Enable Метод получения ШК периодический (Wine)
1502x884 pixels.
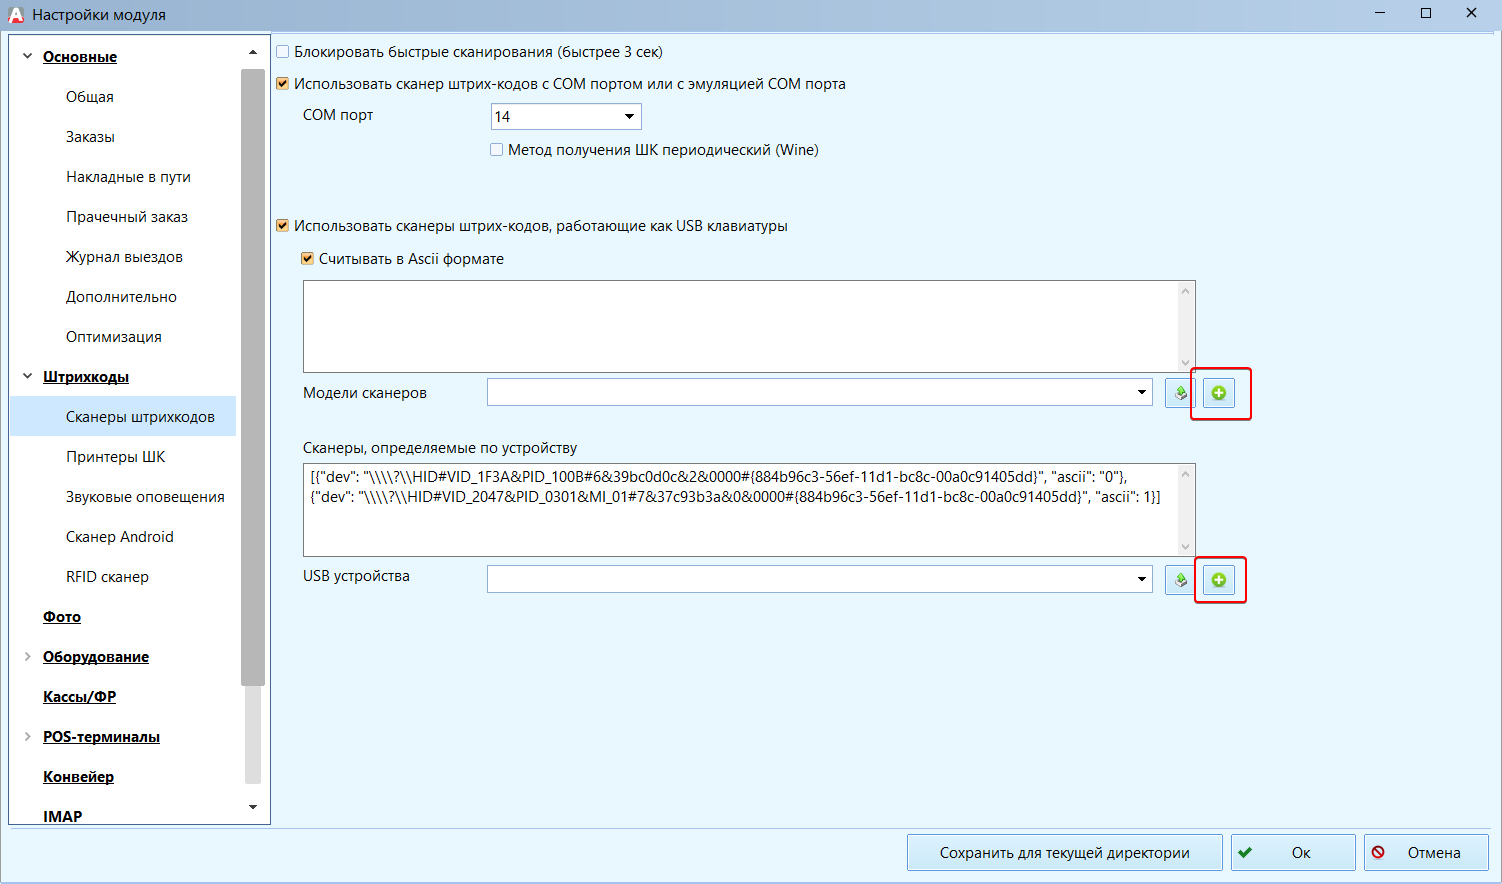coord(496,150)
